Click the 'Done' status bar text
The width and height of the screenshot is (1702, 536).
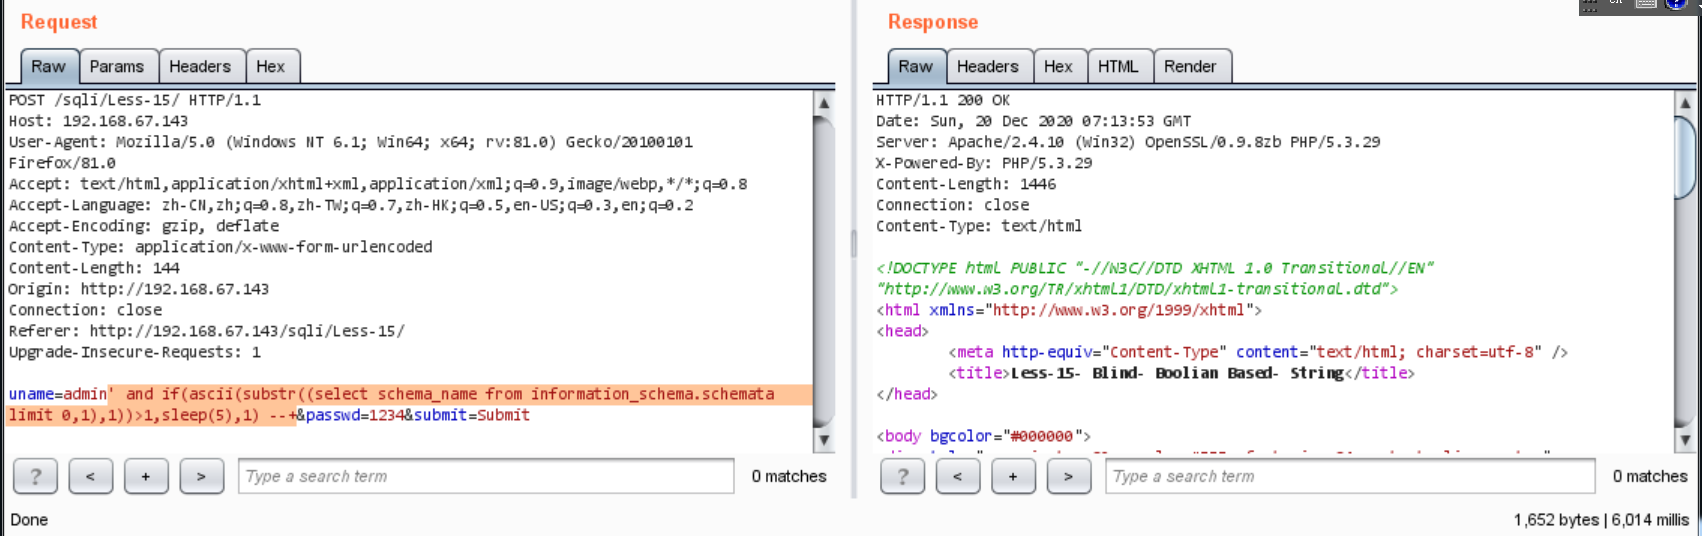29,520
